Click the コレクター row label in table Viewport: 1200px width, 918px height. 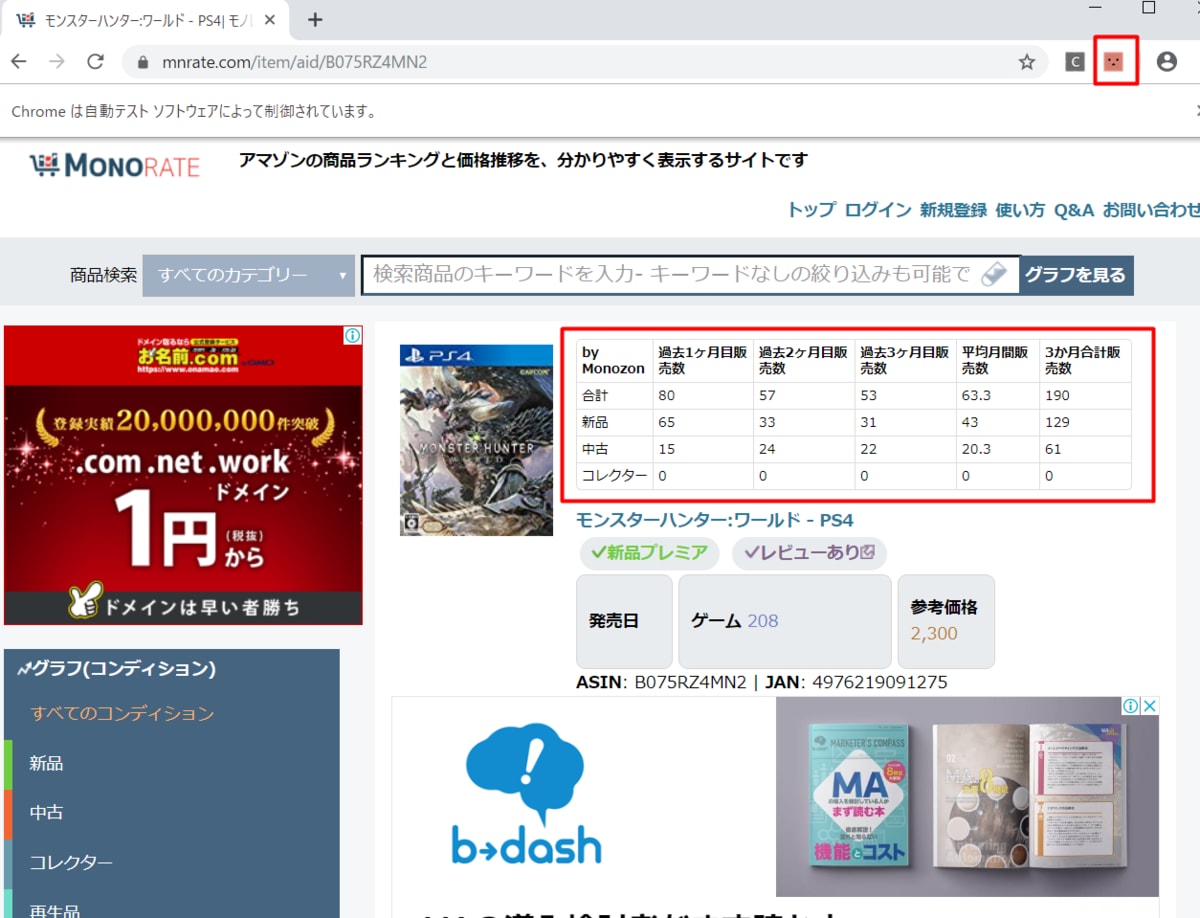(614, 476)
